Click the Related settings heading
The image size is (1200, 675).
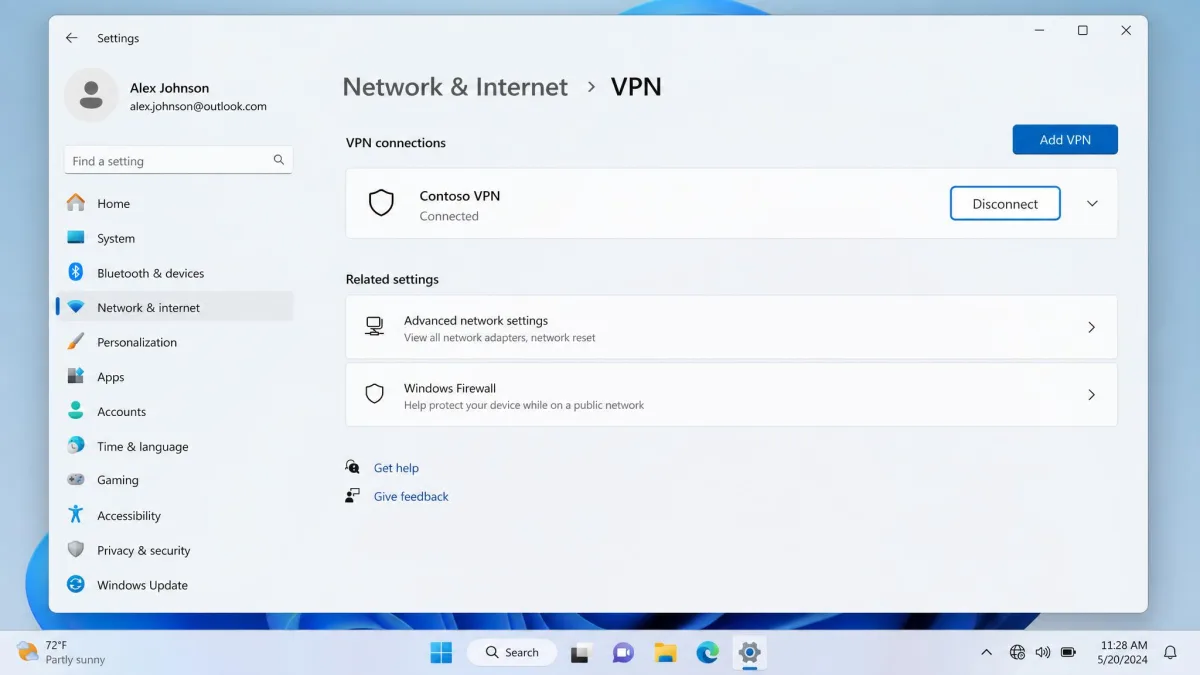click(392, 279)
